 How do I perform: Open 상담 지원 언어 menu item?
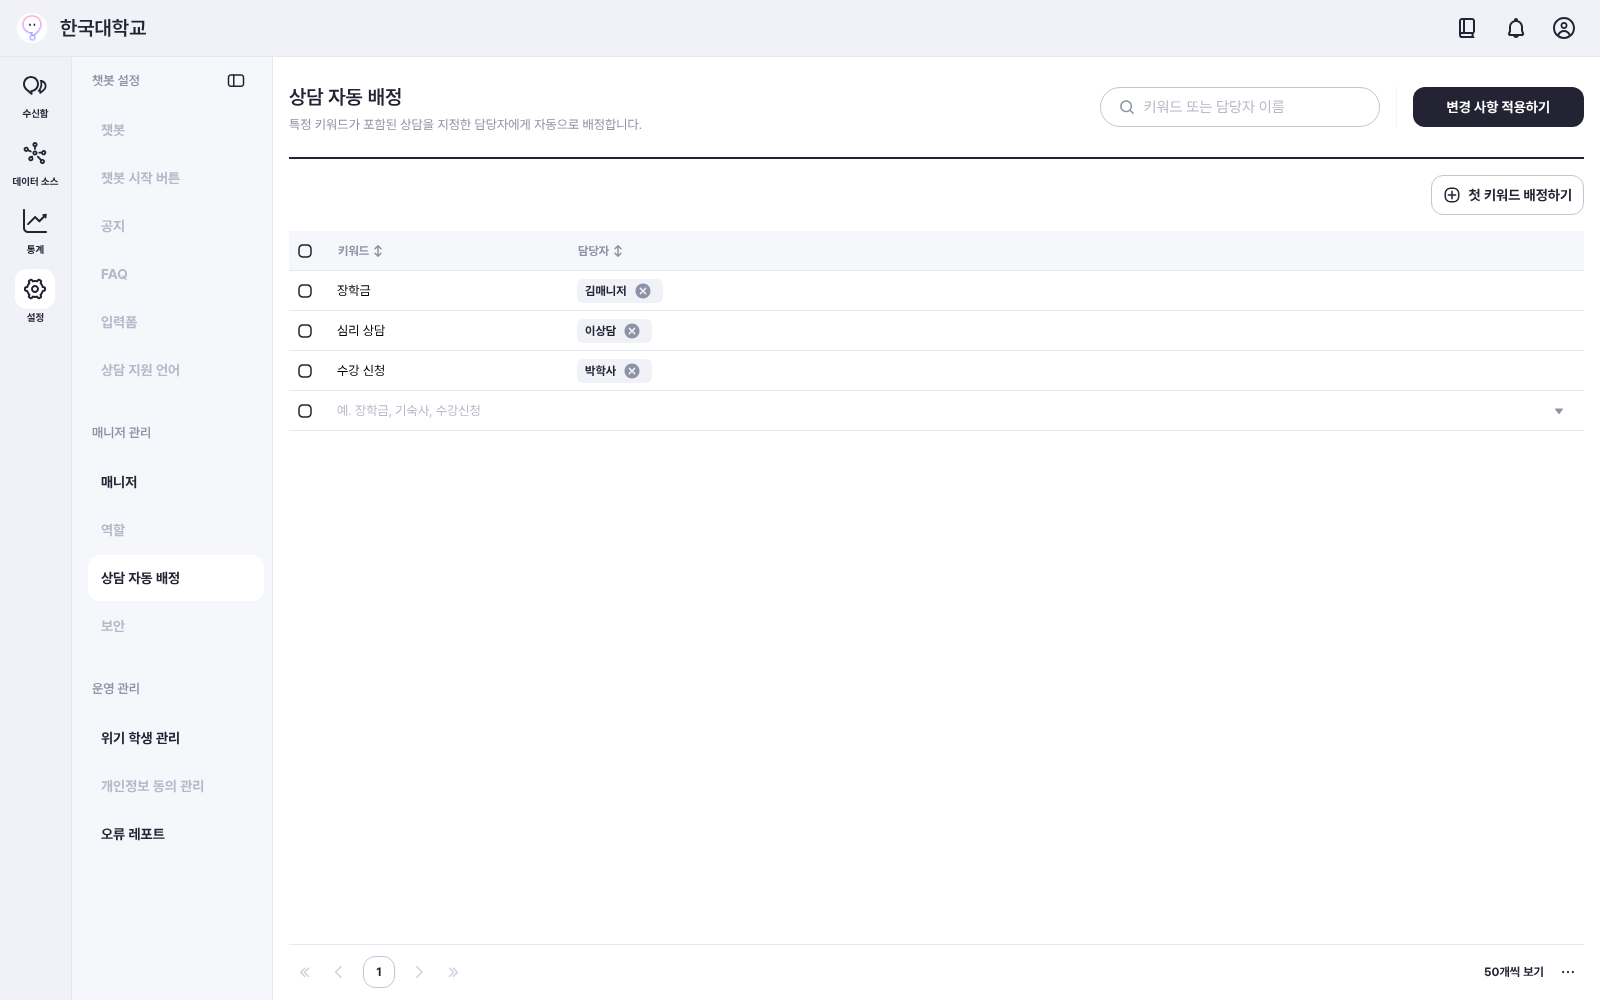pos(176,370)
